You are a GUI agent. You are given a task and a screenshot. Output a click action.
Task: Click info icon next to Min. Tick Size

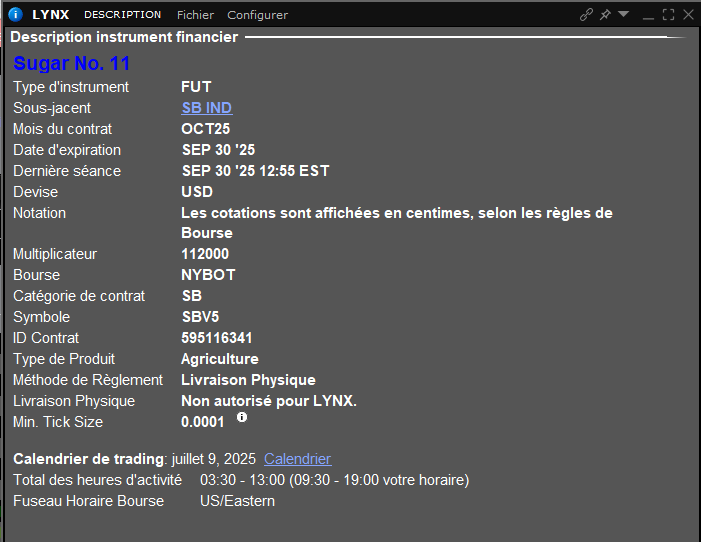(241, 417)
